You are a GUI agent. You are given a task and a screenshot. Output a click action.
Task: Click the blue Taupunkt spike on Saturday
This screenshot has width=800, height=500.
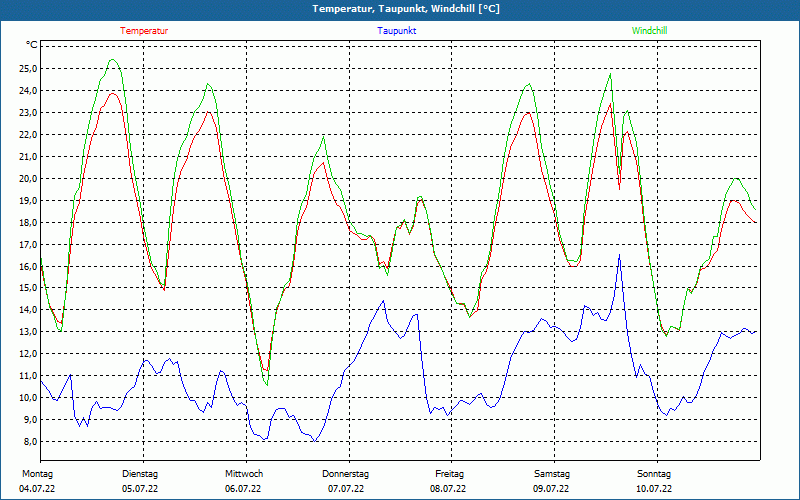pyautogui.click(x=619, y=256)
